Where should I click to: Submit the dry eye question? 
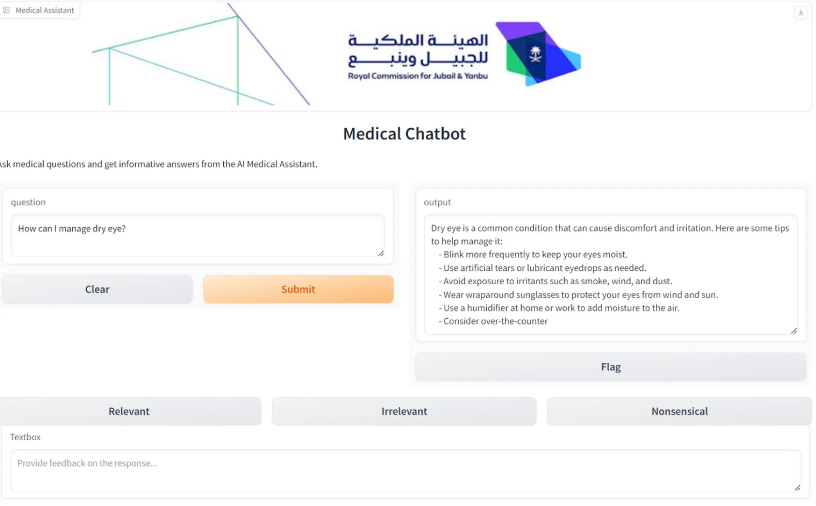298,289
